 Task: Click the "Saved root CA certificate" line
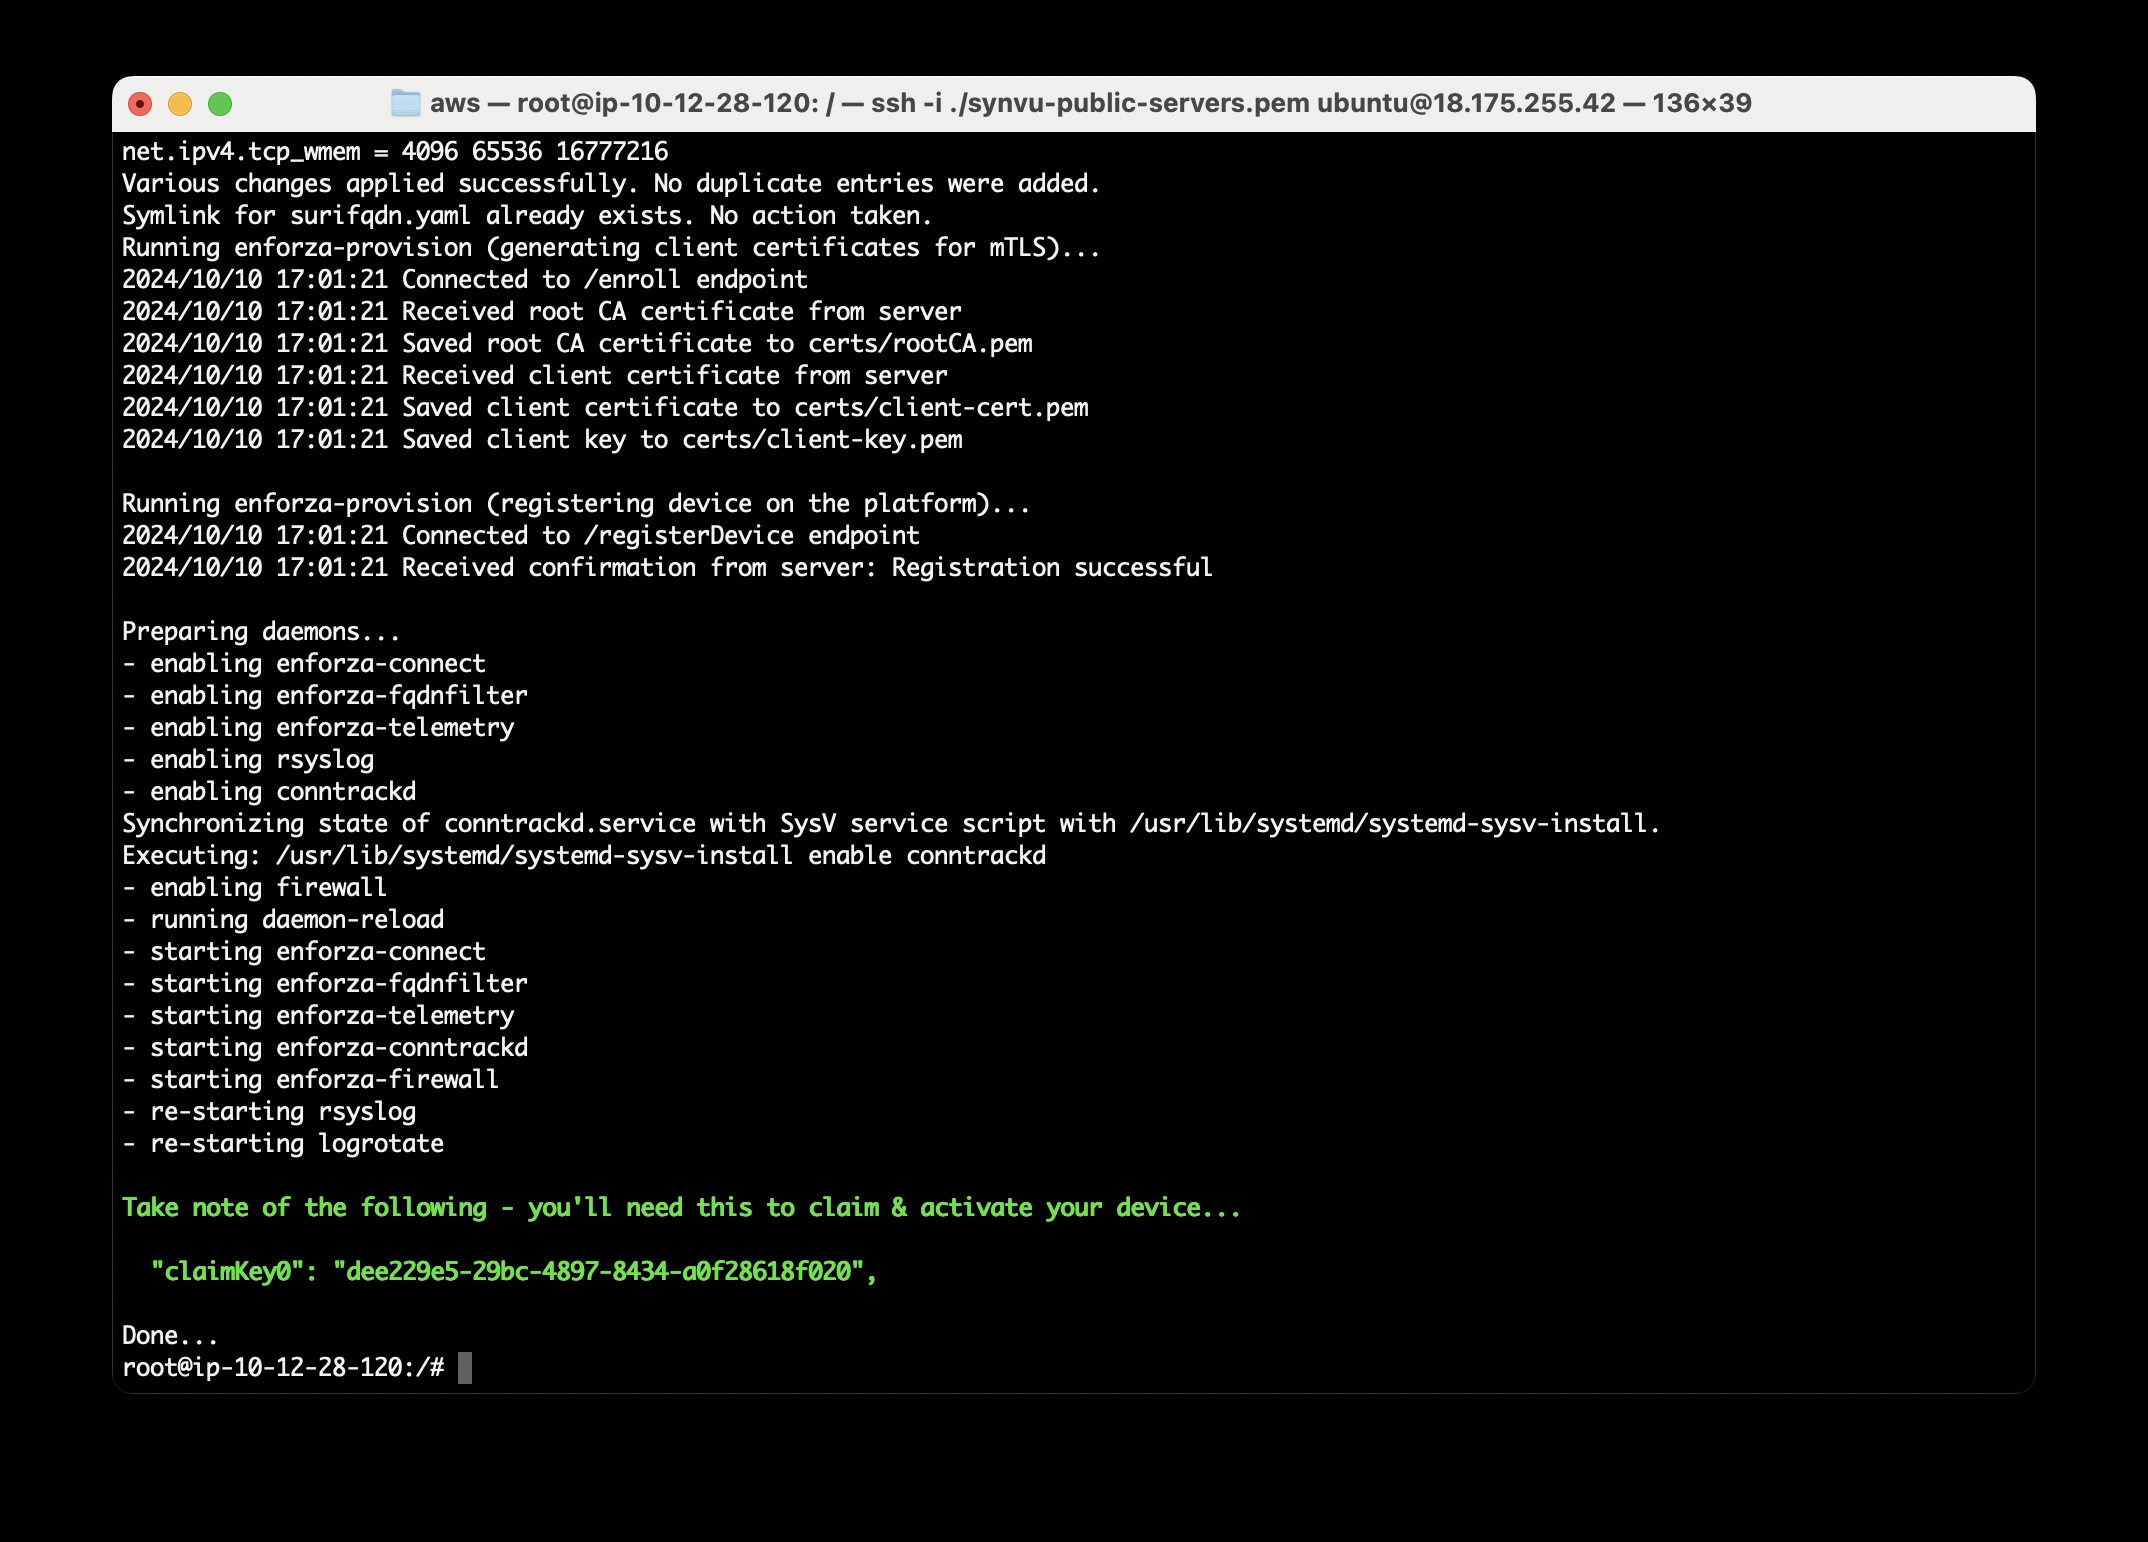point(577,344)
